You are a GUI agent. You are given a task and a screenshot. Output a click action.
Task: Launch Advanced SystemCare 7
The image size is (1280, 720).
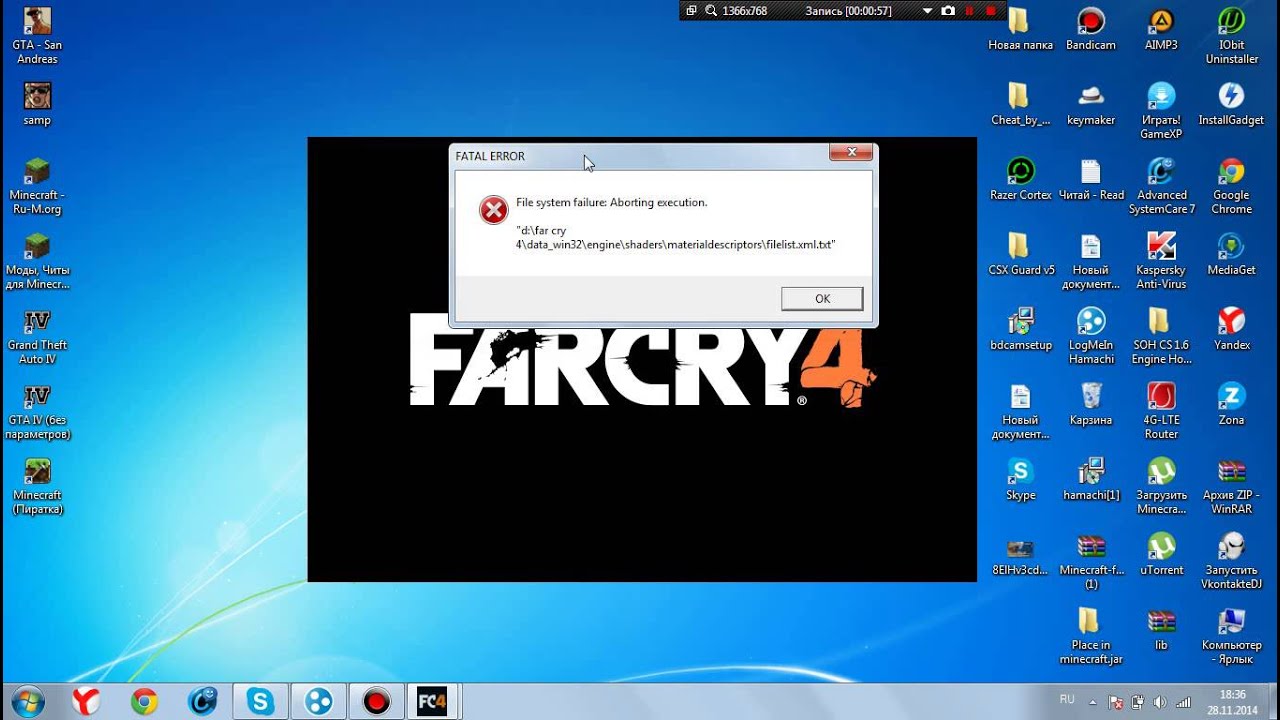click(1160, 186)
